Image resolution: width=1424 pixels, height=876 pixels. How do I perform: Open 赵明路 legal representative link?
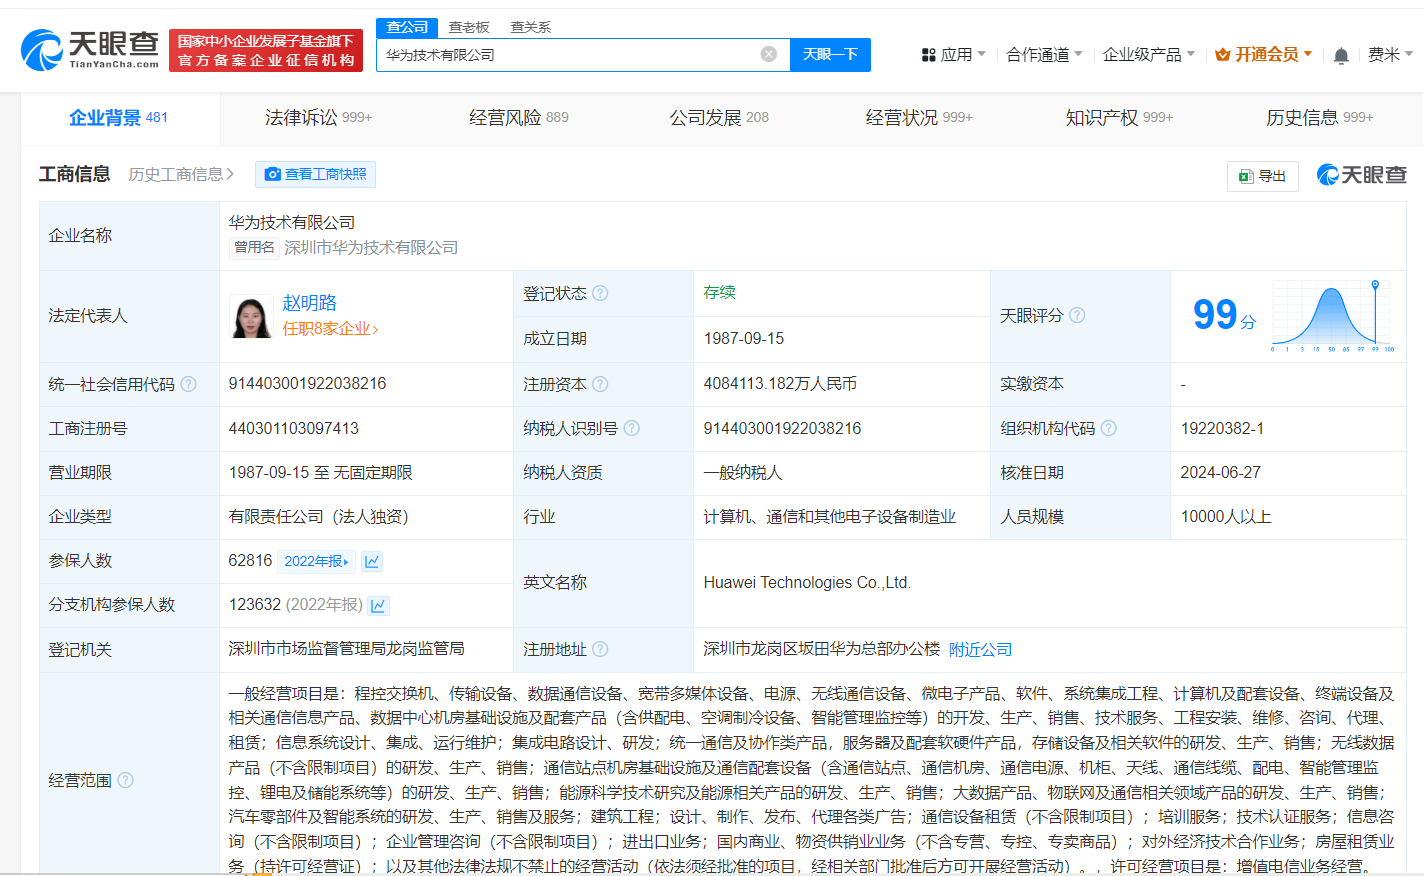309,303
